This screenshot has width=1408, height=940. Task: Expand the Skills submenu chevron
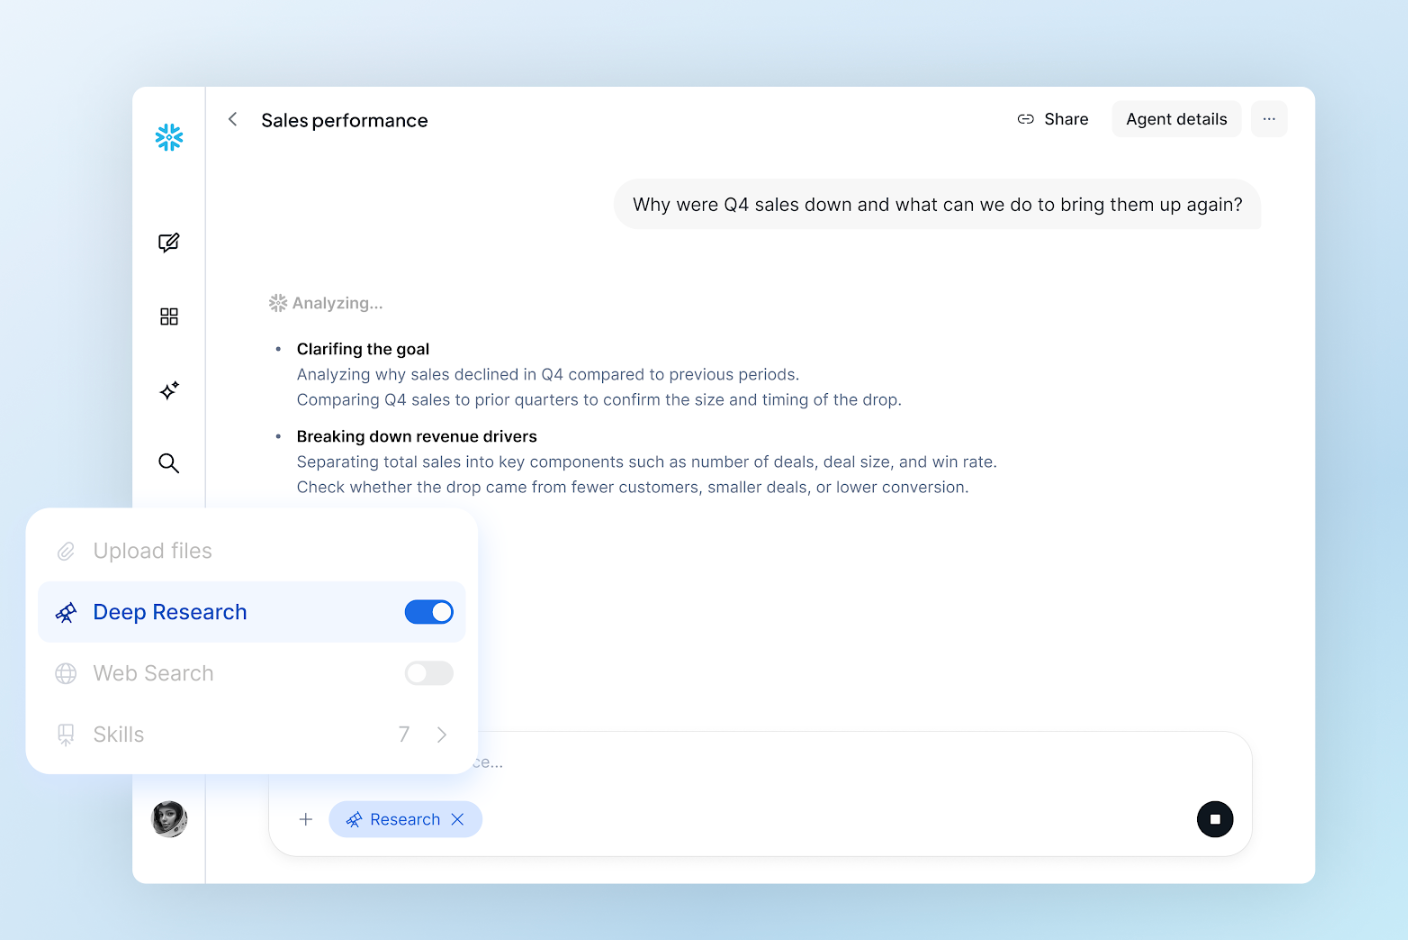(x=442, y=735)
